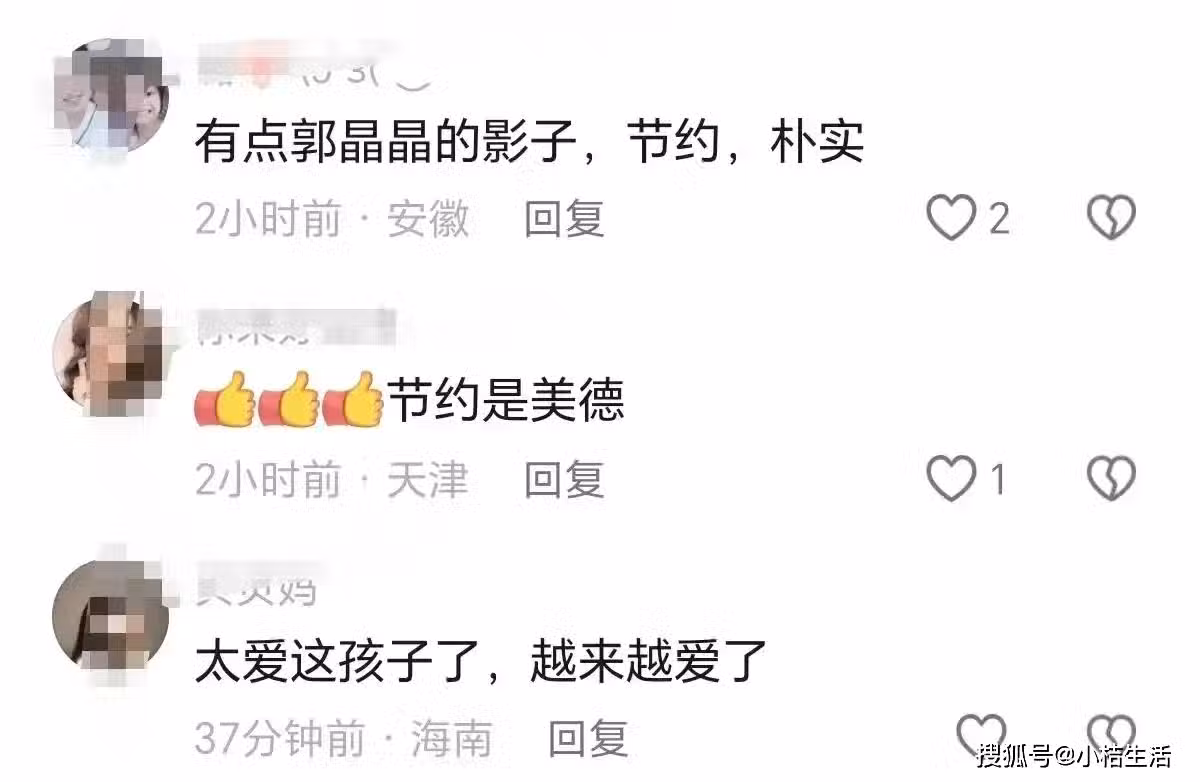Viewport: 1200px width, 782px height.
Task: Like the comment about 郭晶晶的影子
Action: point(951,218)
